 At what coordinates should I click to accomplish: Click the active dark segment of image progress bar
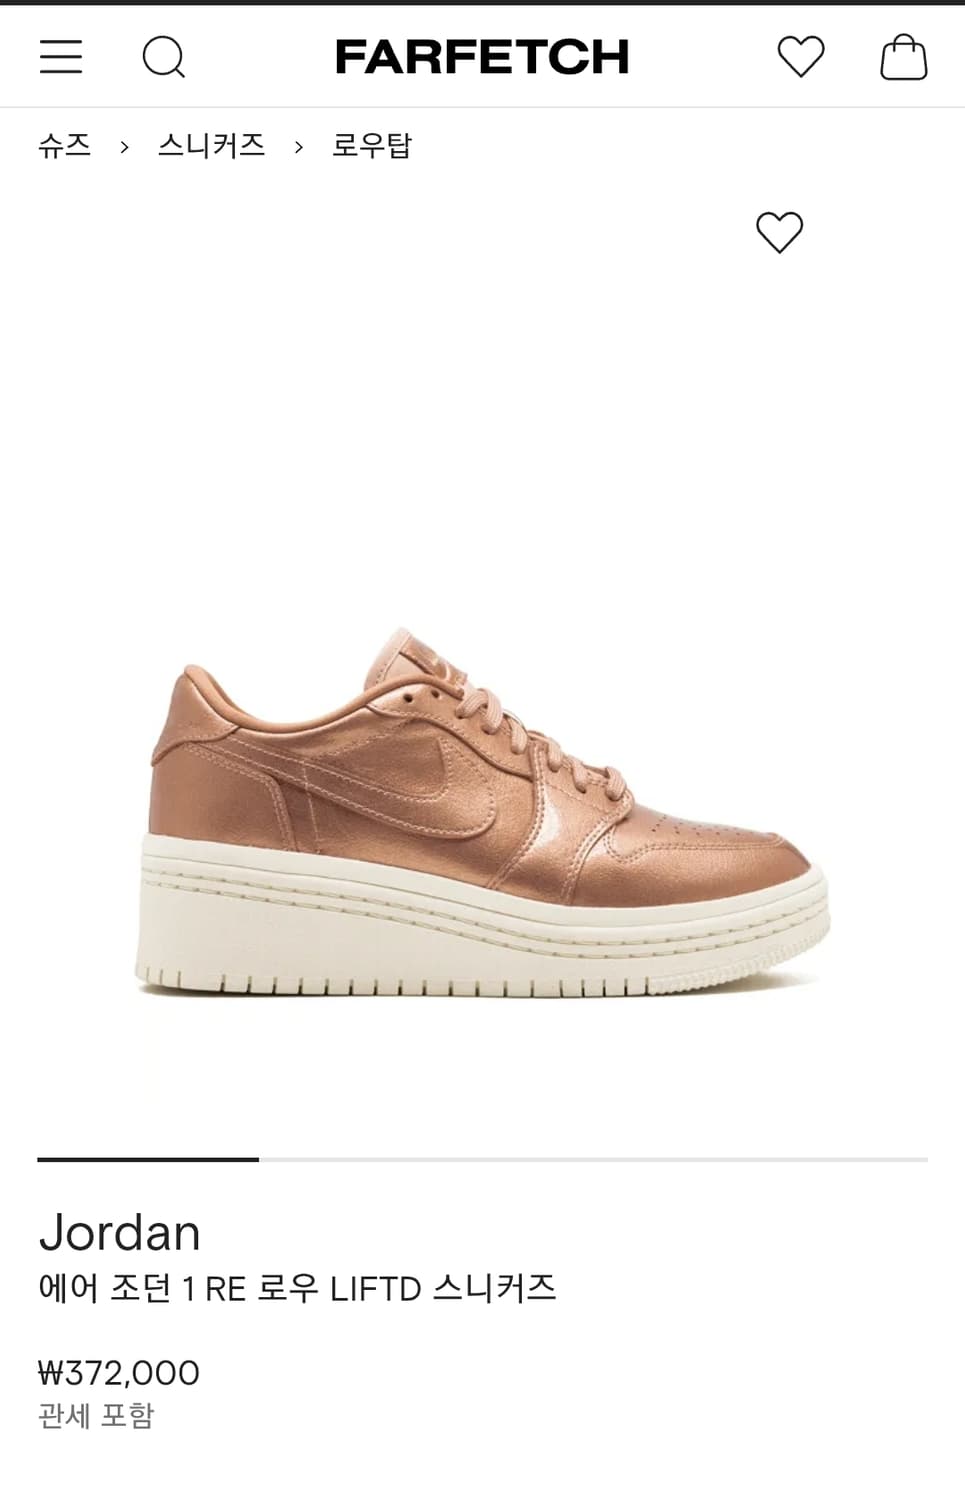tap(148, 1159)
